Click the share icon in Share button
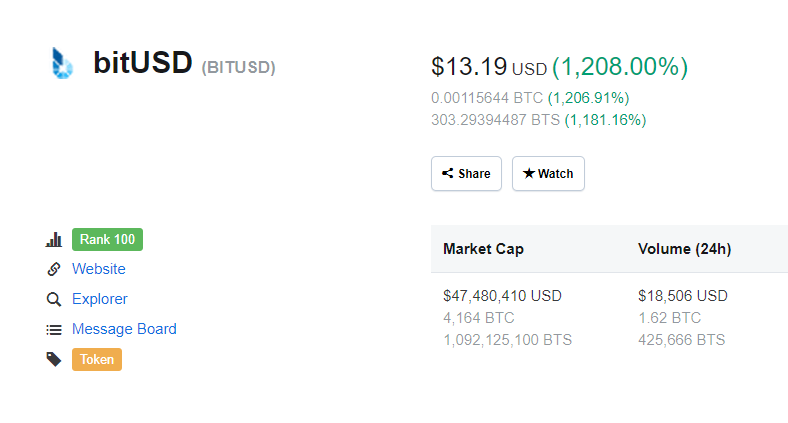The width and height of the screenshot is (788, 423). [x=447, y=173]
